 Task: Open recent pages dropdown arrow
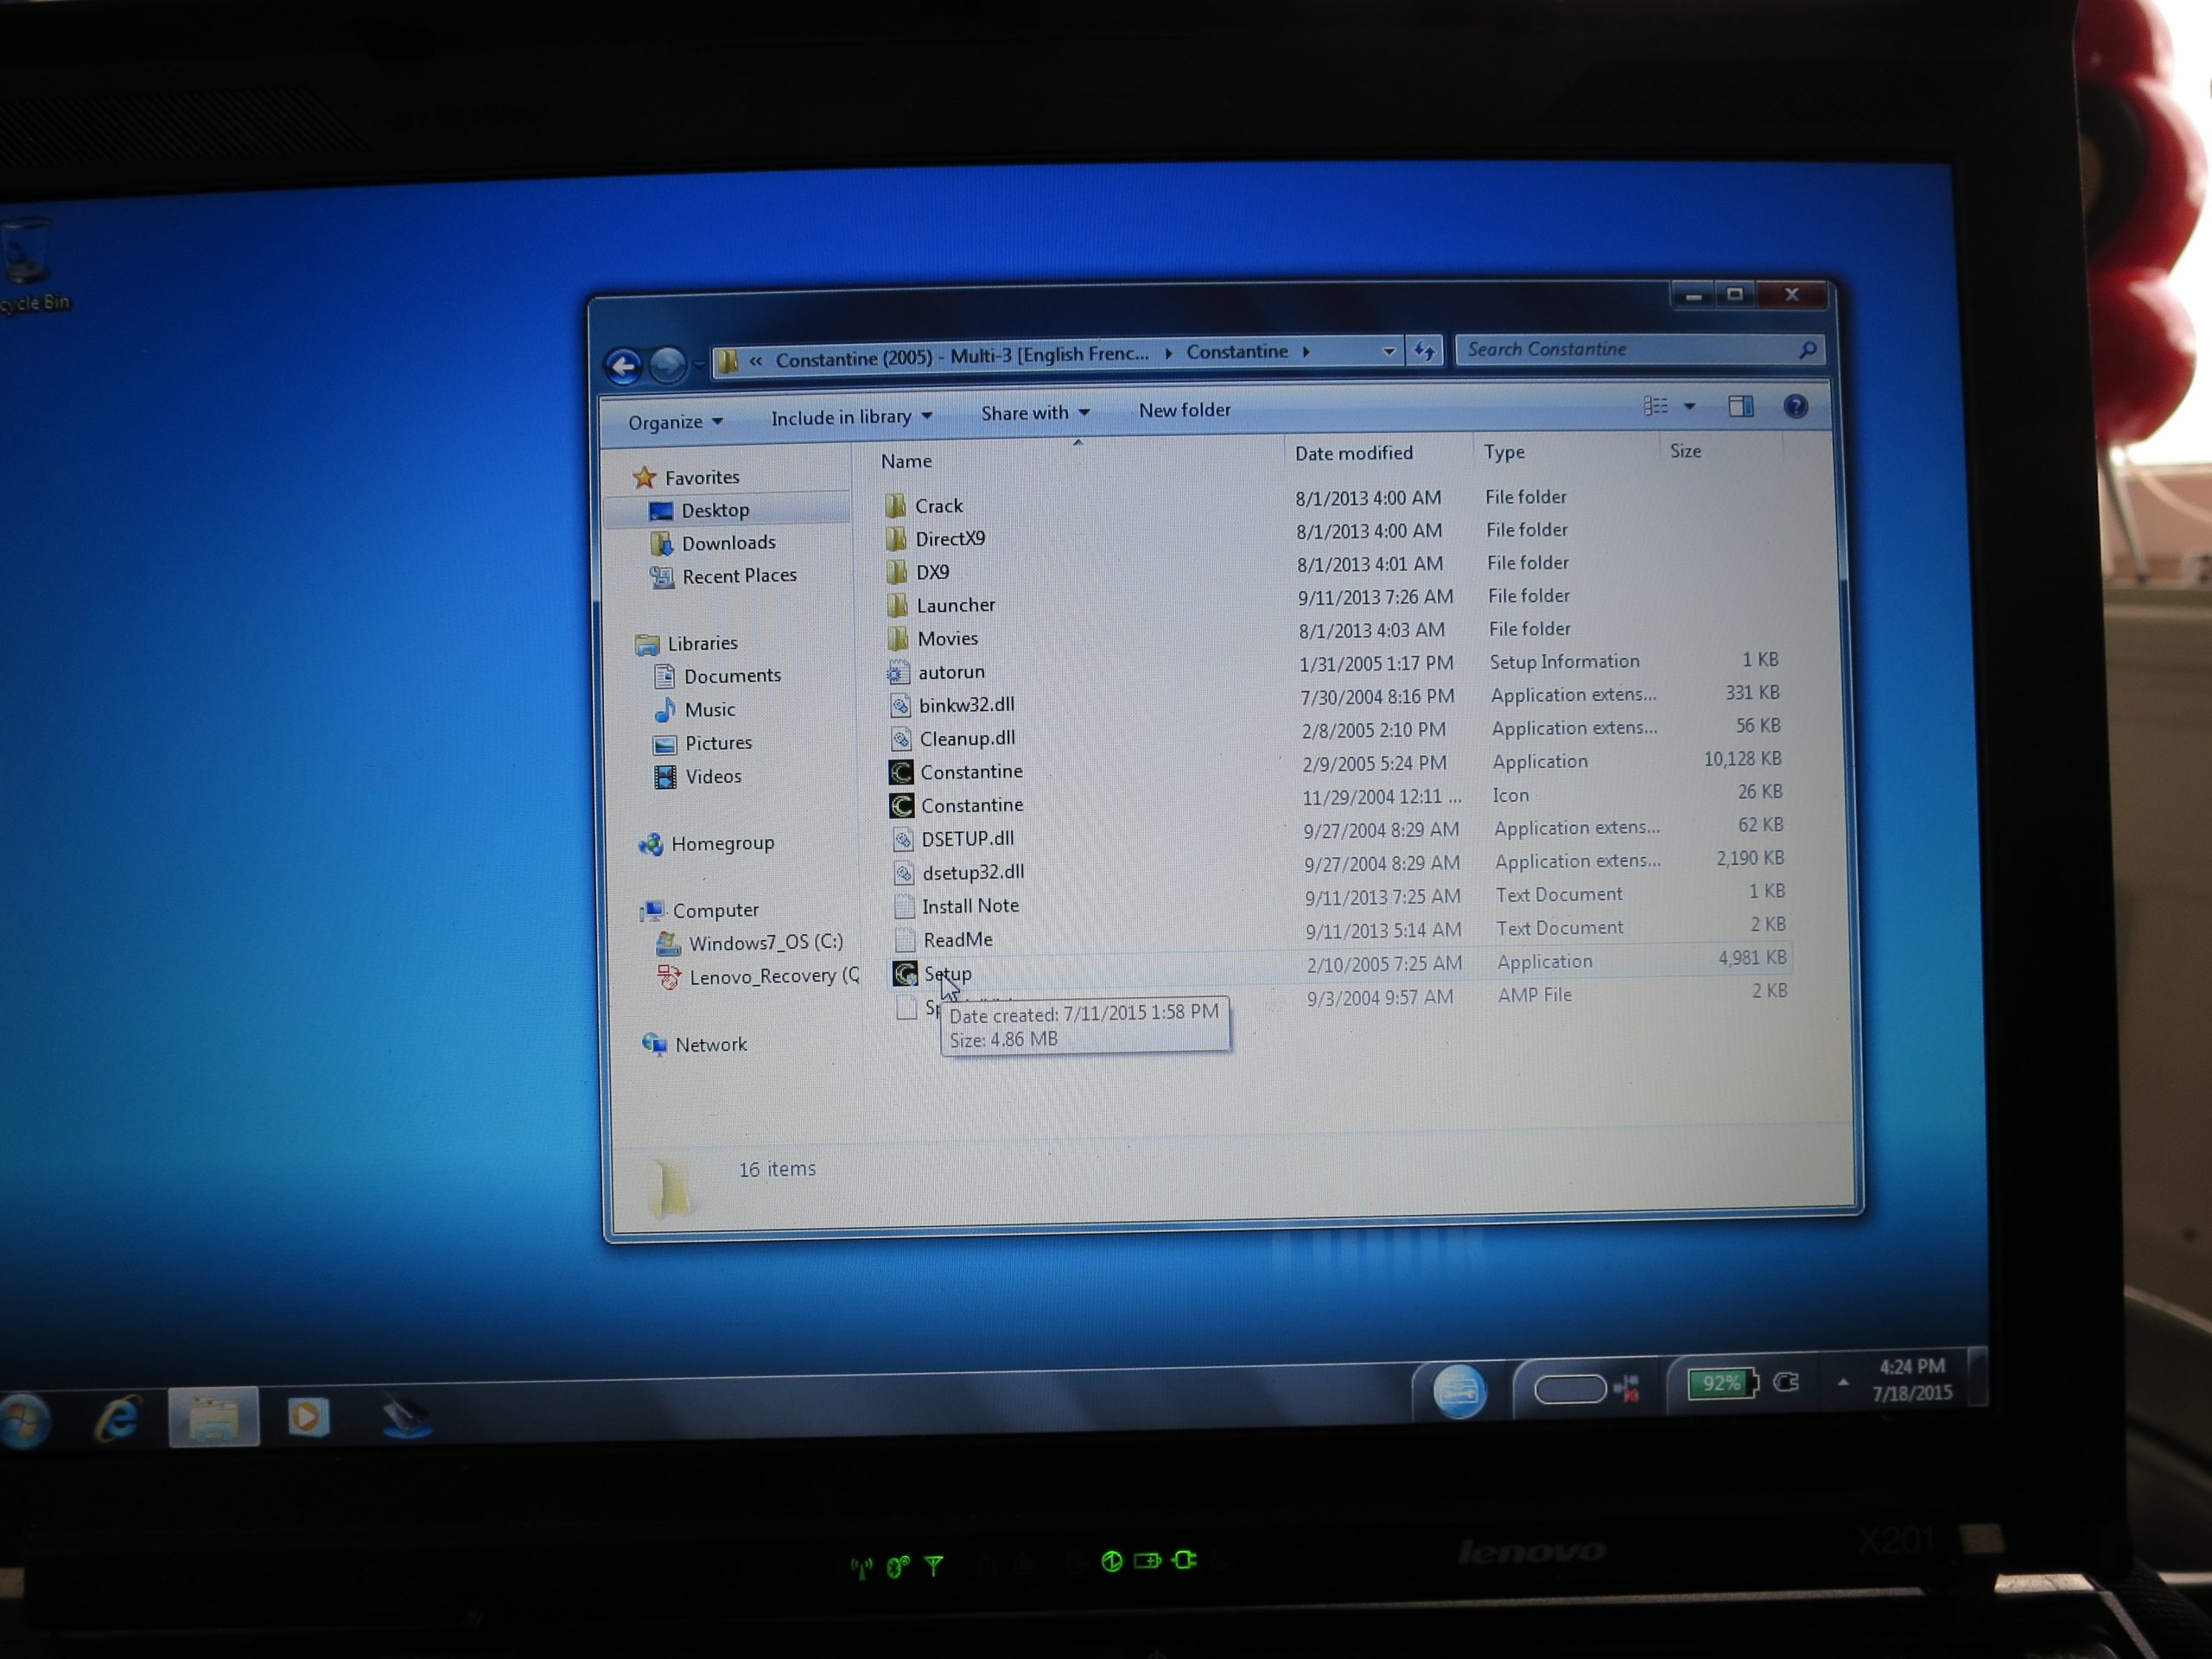(x=698, y=364)
